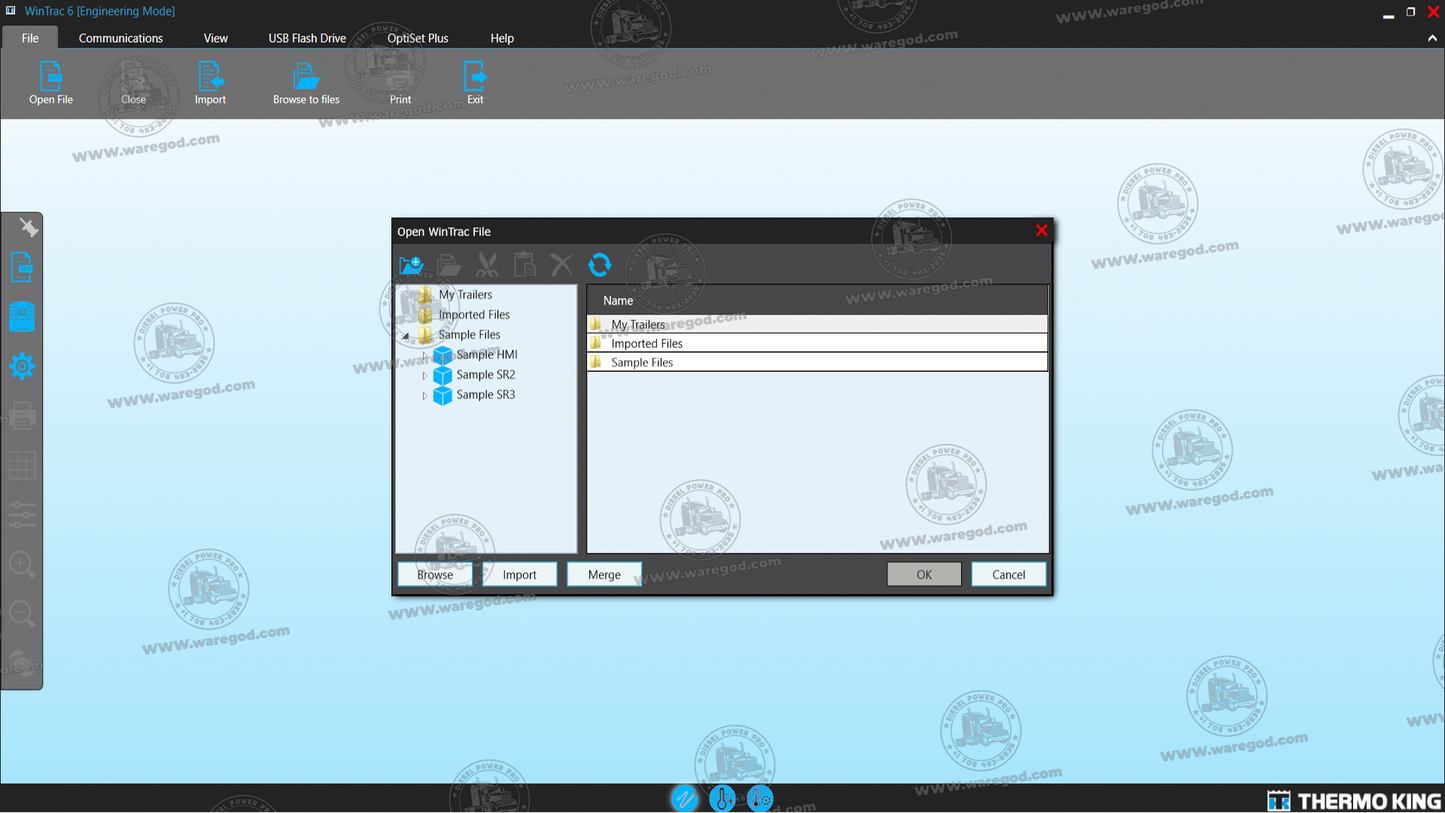Viewport: 1445px width, 813px height.
Task: Select Imported Files row in file list
Action: [817, 343]
